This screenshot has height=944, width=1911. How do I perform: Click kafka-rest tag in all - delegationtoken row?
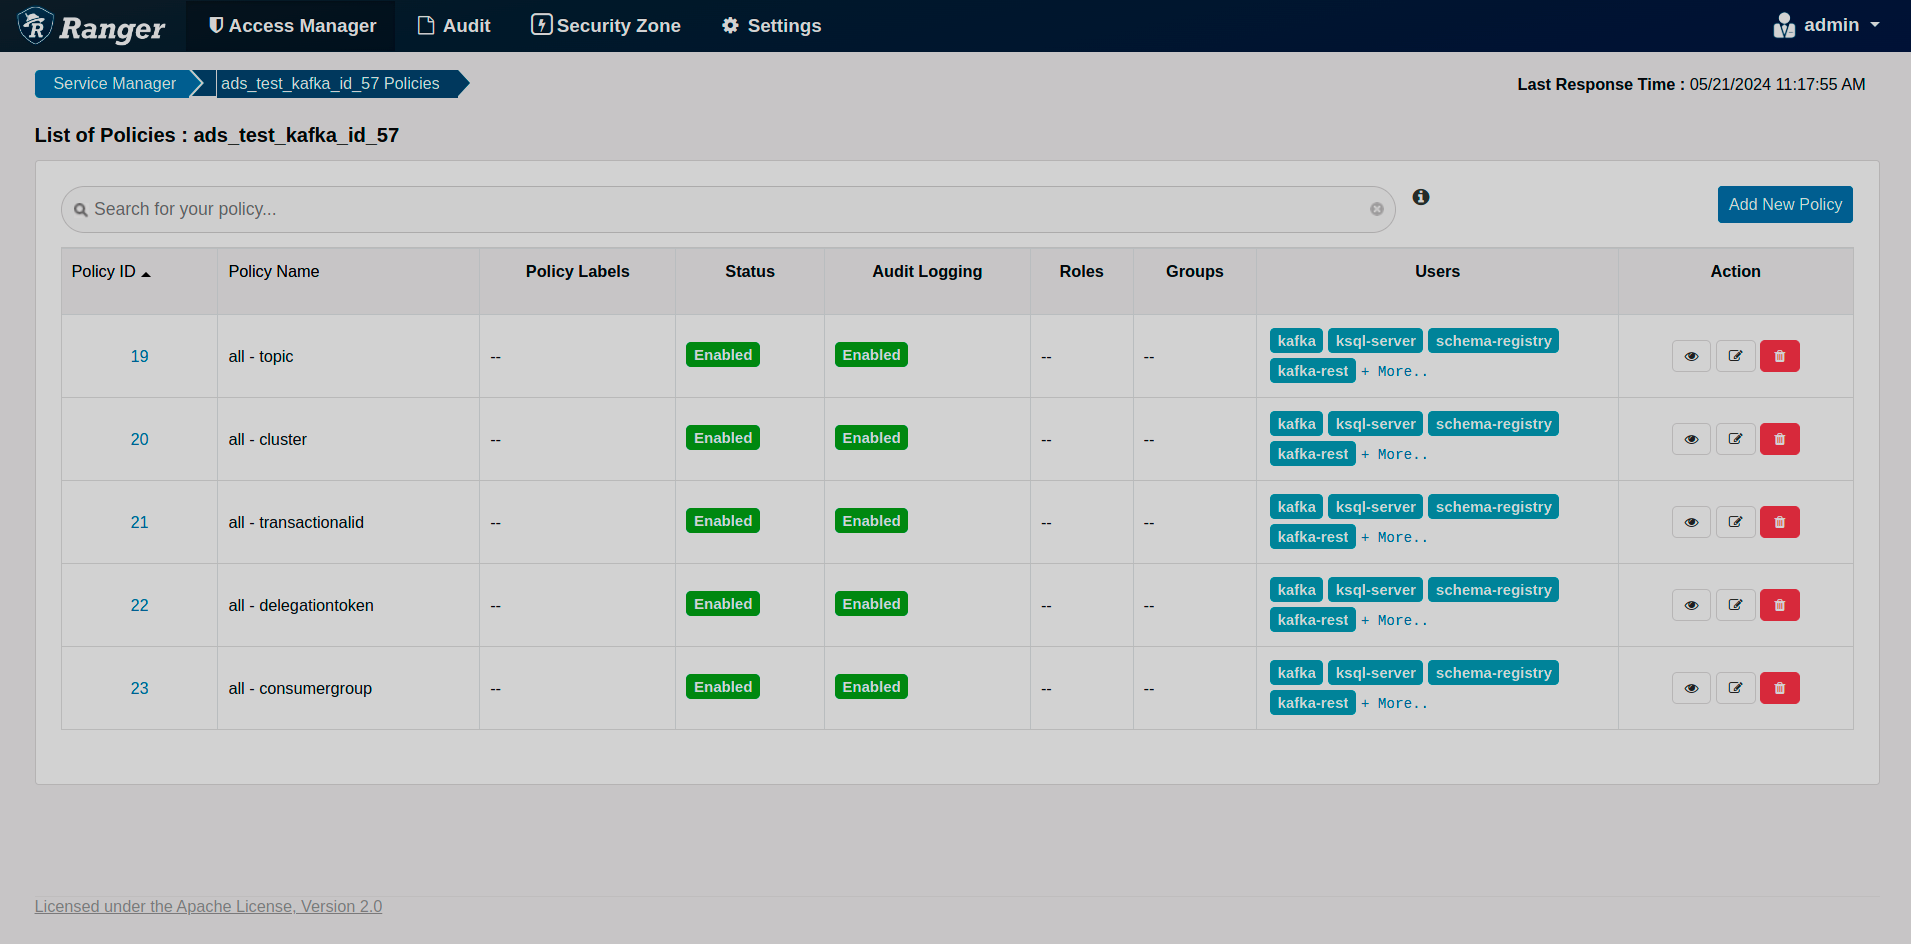(1312, 620)
